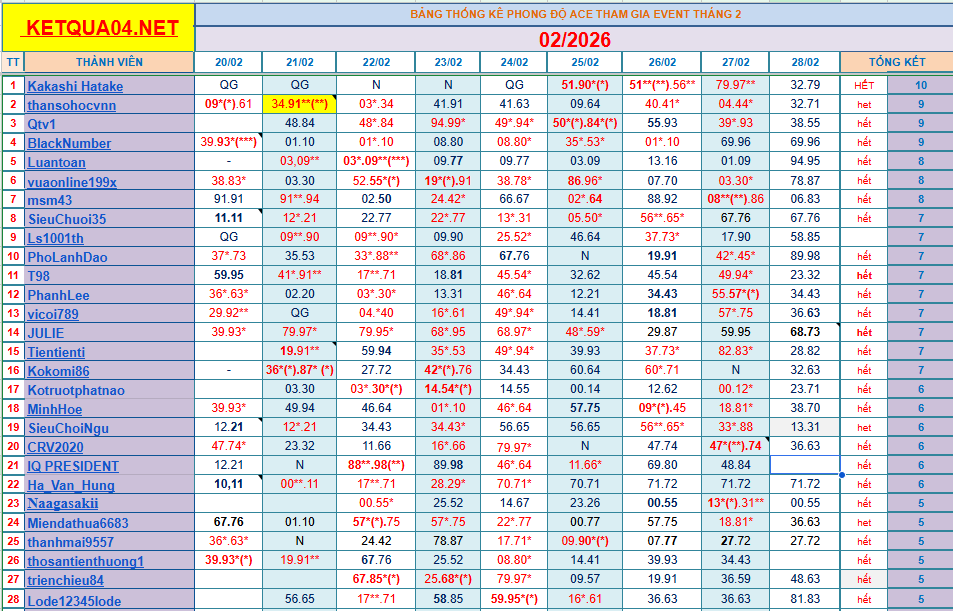Open IQ PRESIDENT member link
The width and height of the screenshot is (953, 611).
click(73, 466)
